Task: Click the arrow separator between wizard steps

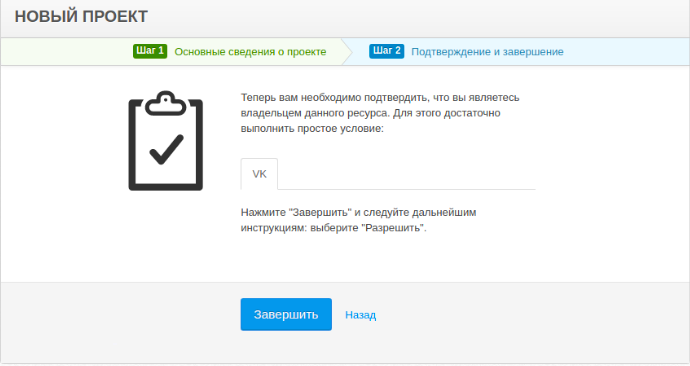Action: [347, 51]
